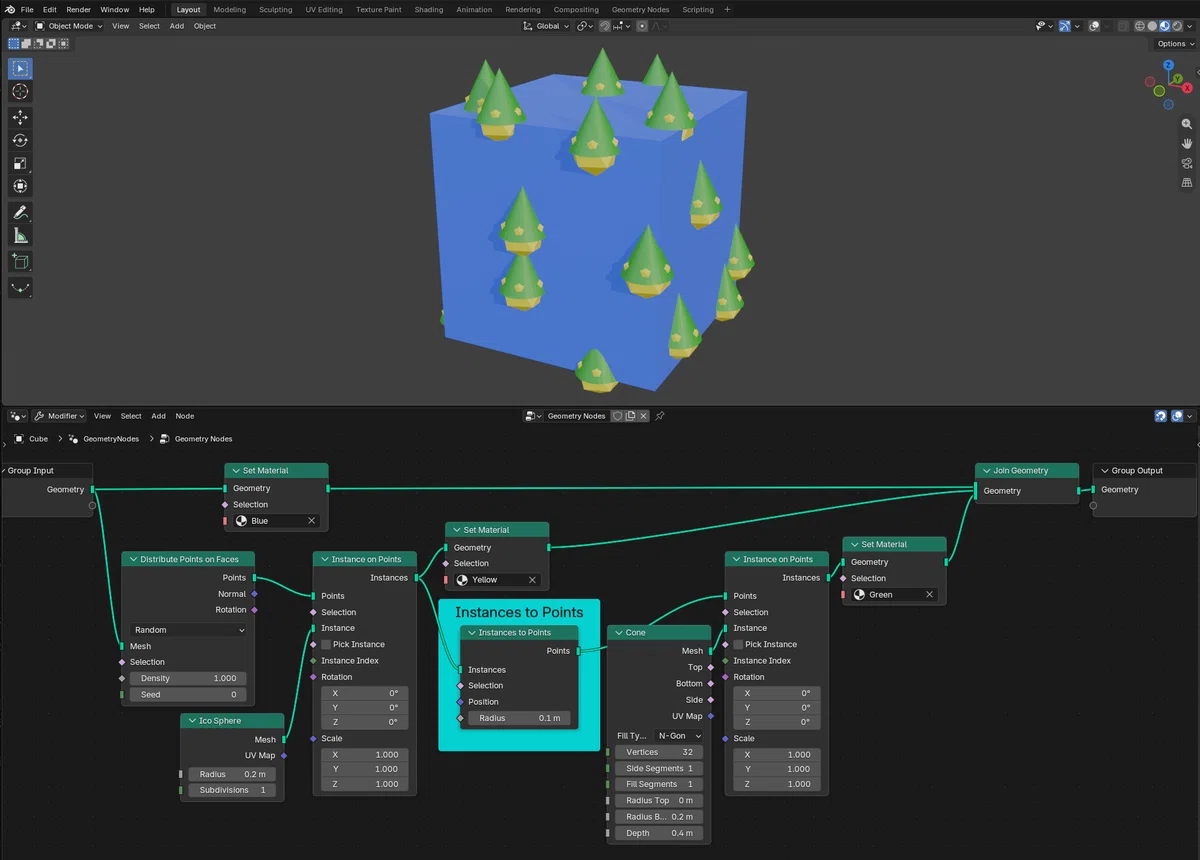Open the Render menu
The height and width of the screenshot is (860, 1200).
(79, 9)
